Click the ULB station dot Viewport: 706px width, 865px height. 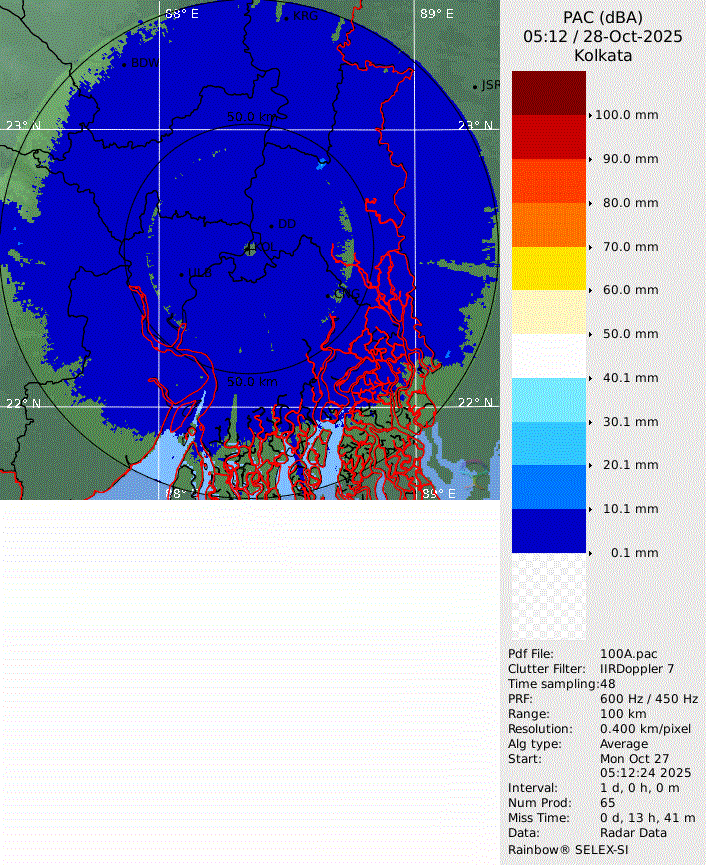(181, 274)
